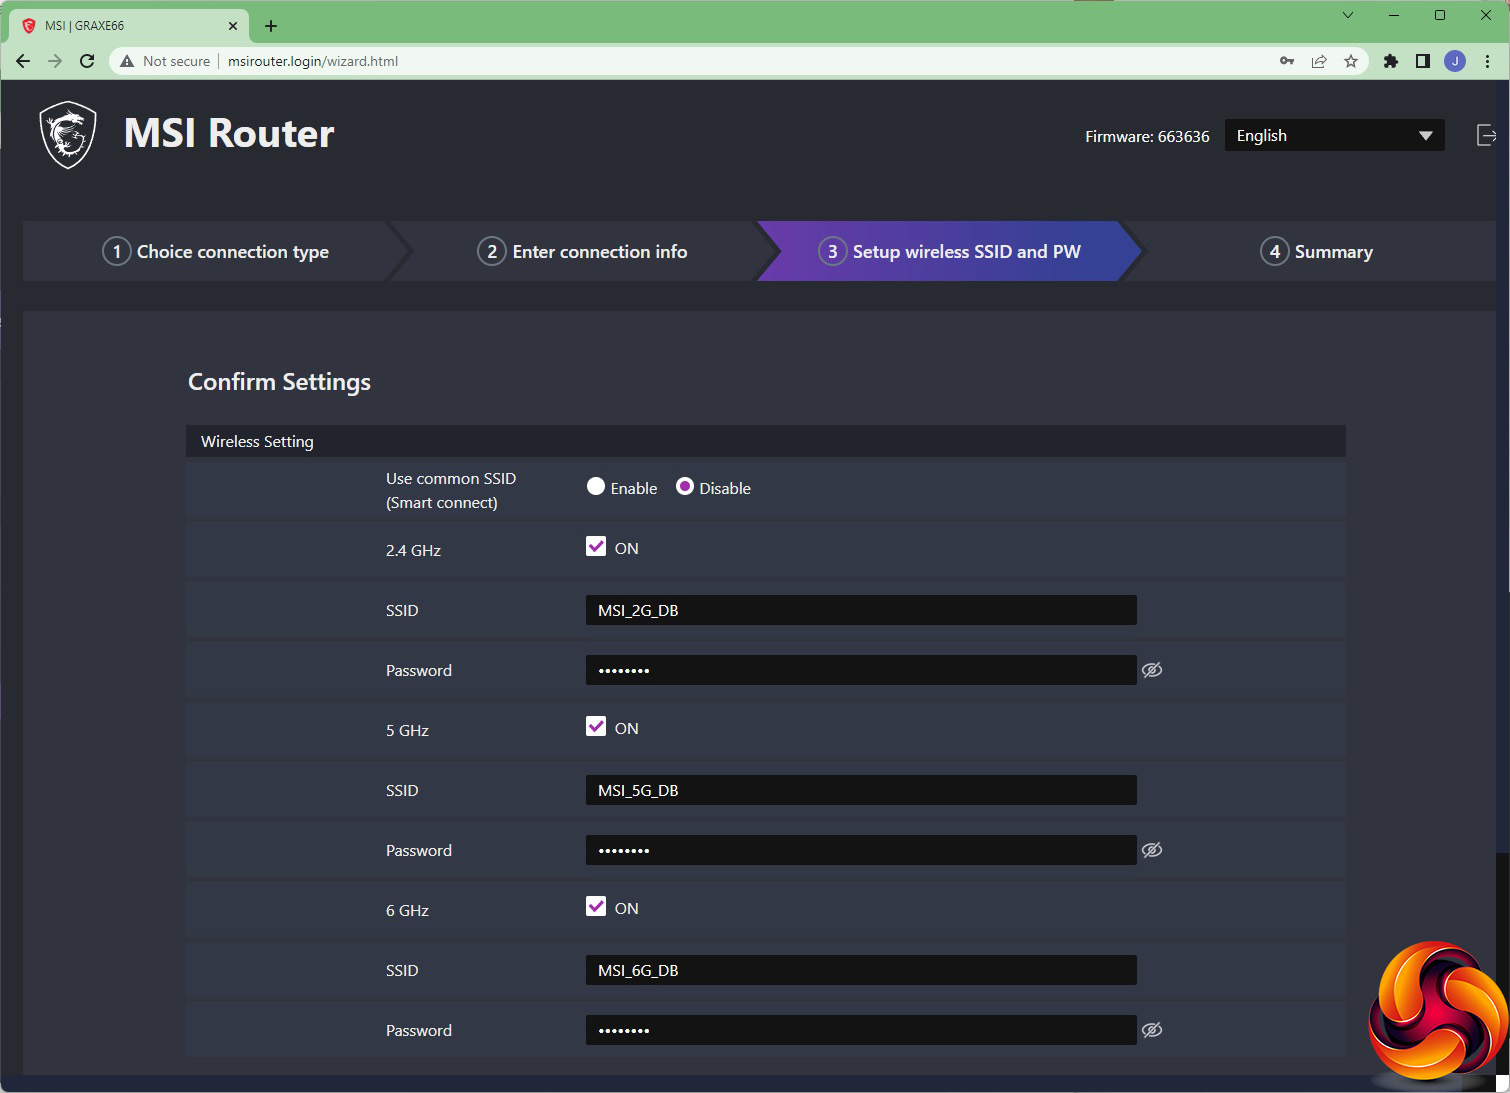Uncheck the 6 GHz ON checkbox
The width and height of the screenshot is (1510, 1093).
tap(596, 906)
